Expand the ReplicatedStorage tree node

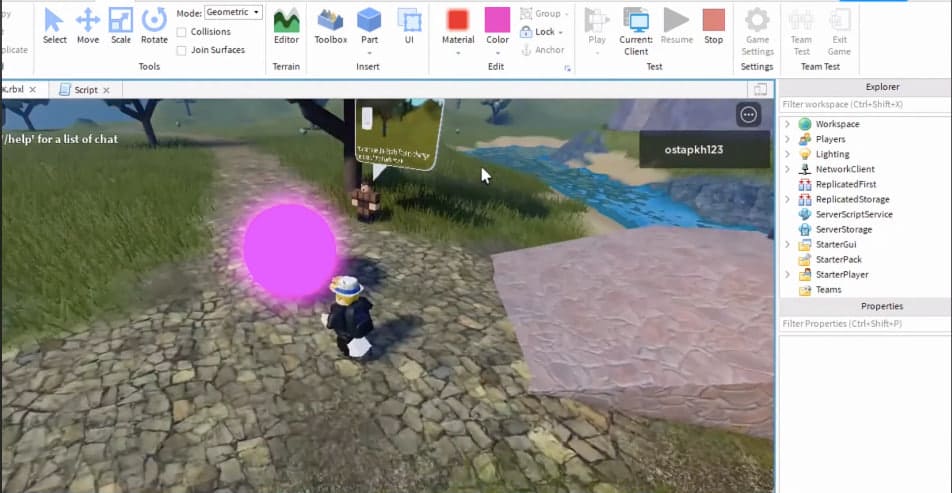coord(787,199)
